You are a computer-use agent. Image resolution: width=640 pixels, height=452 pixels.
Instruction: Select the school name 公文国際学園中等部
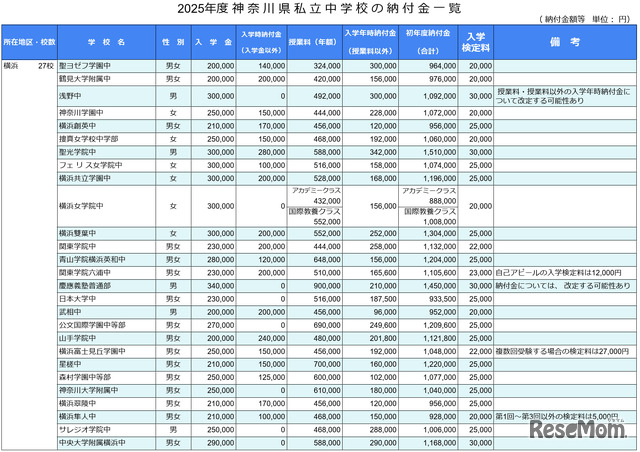(x=92, y=325)
